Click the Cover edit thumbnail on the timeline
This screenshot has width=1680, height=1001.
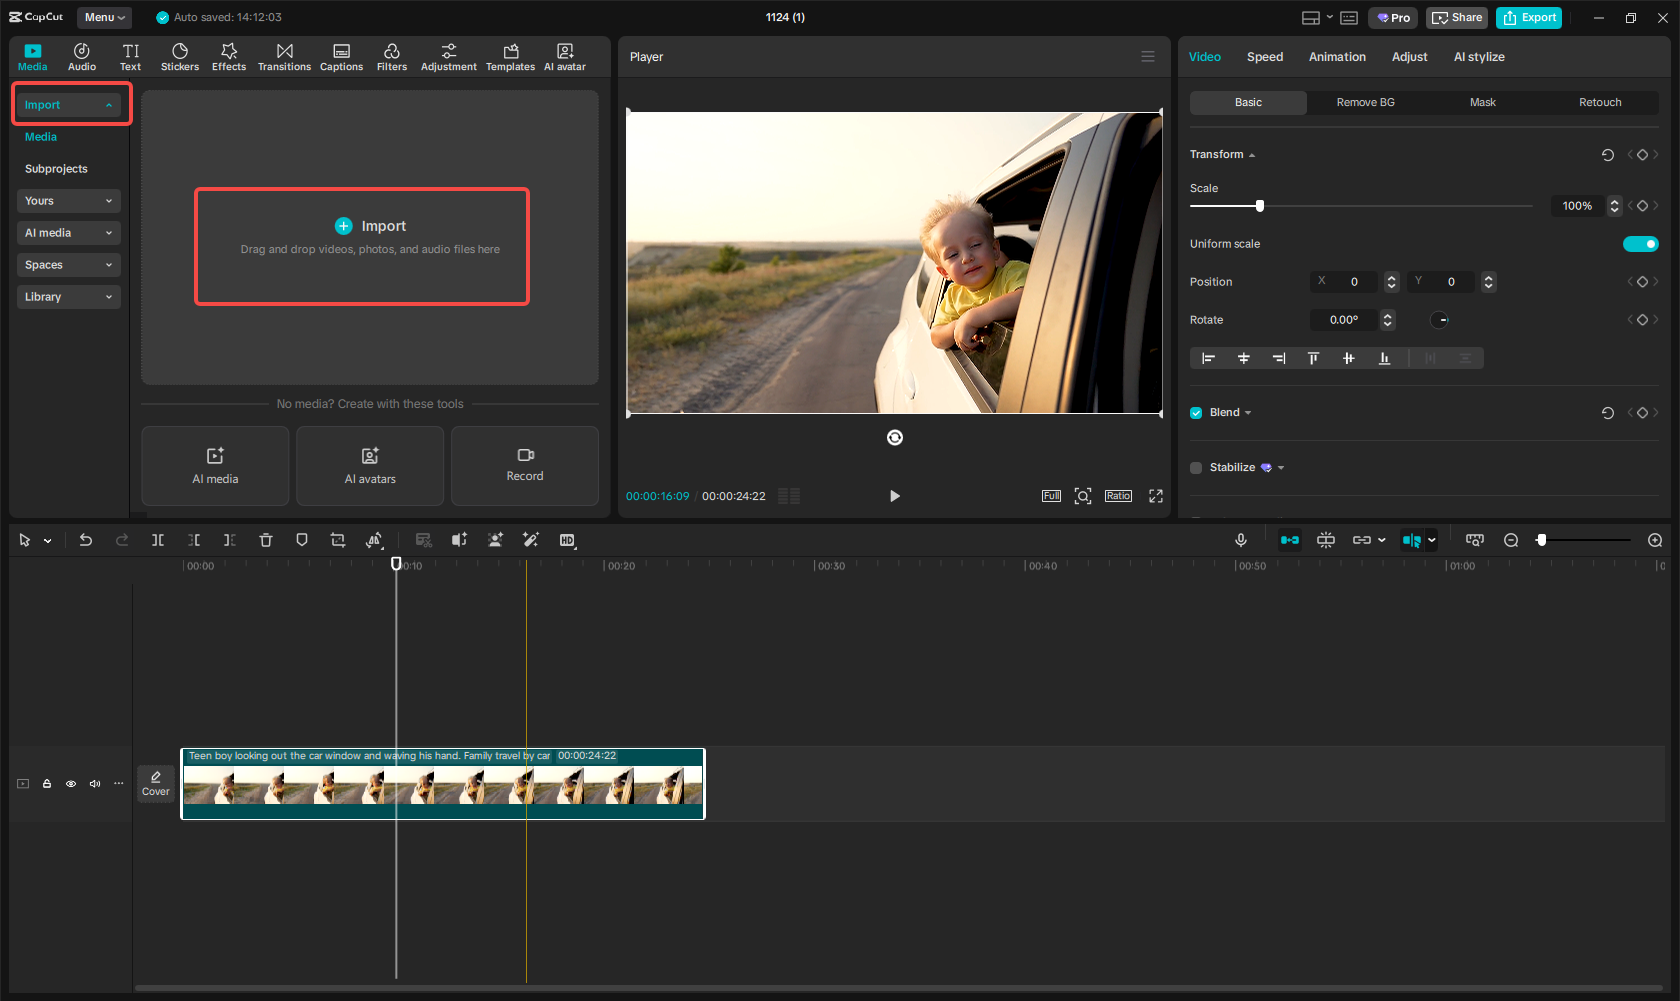(x=156, y=783)
